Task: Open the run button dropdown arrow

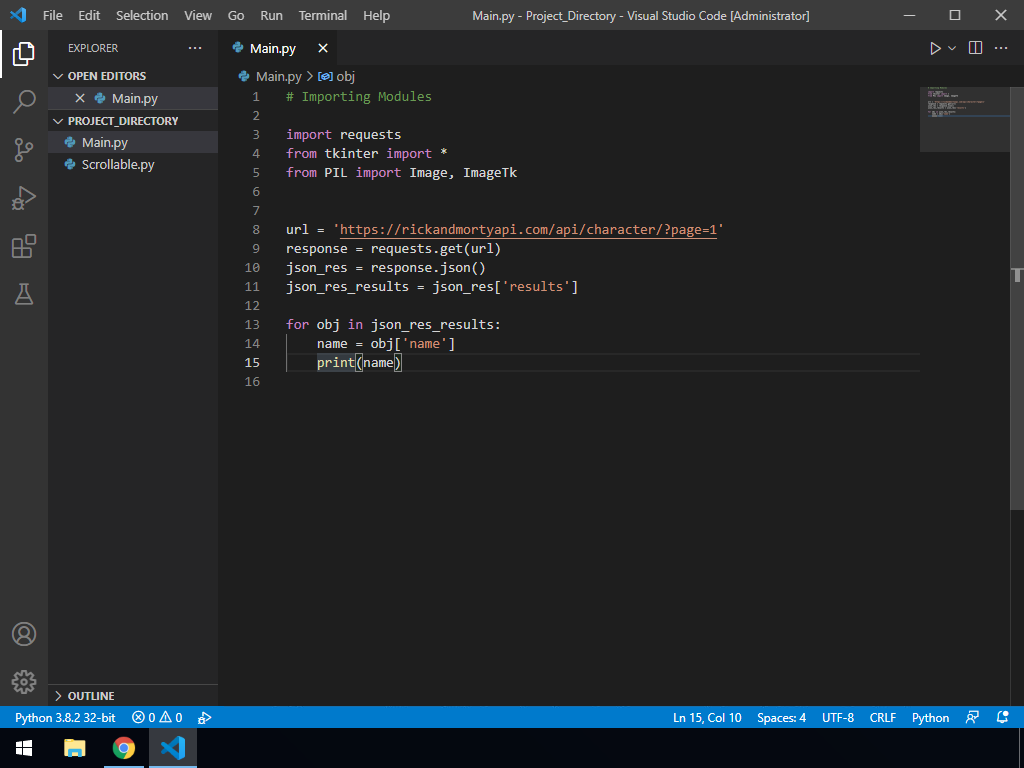Action: point(952,48)
